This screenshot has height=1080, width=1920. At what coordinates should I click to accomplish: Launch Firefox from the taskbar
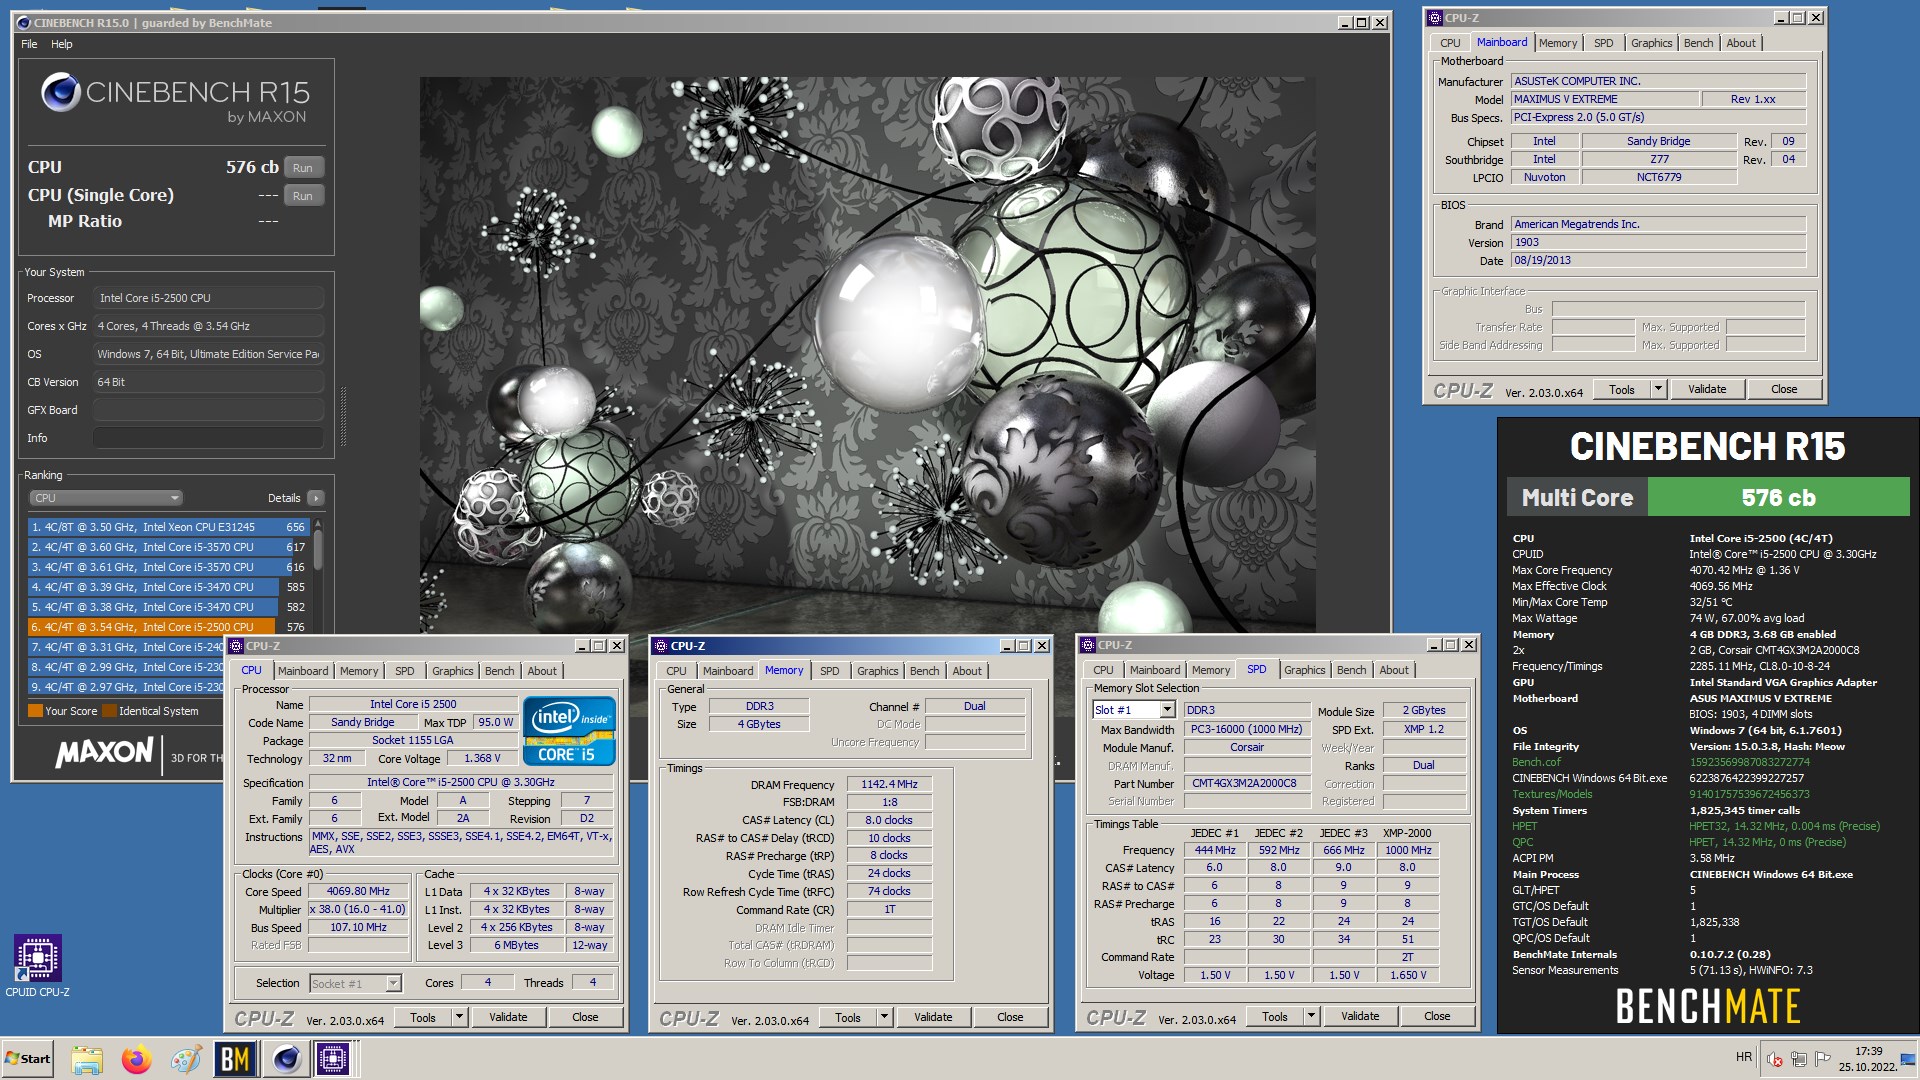point(137,1058)
